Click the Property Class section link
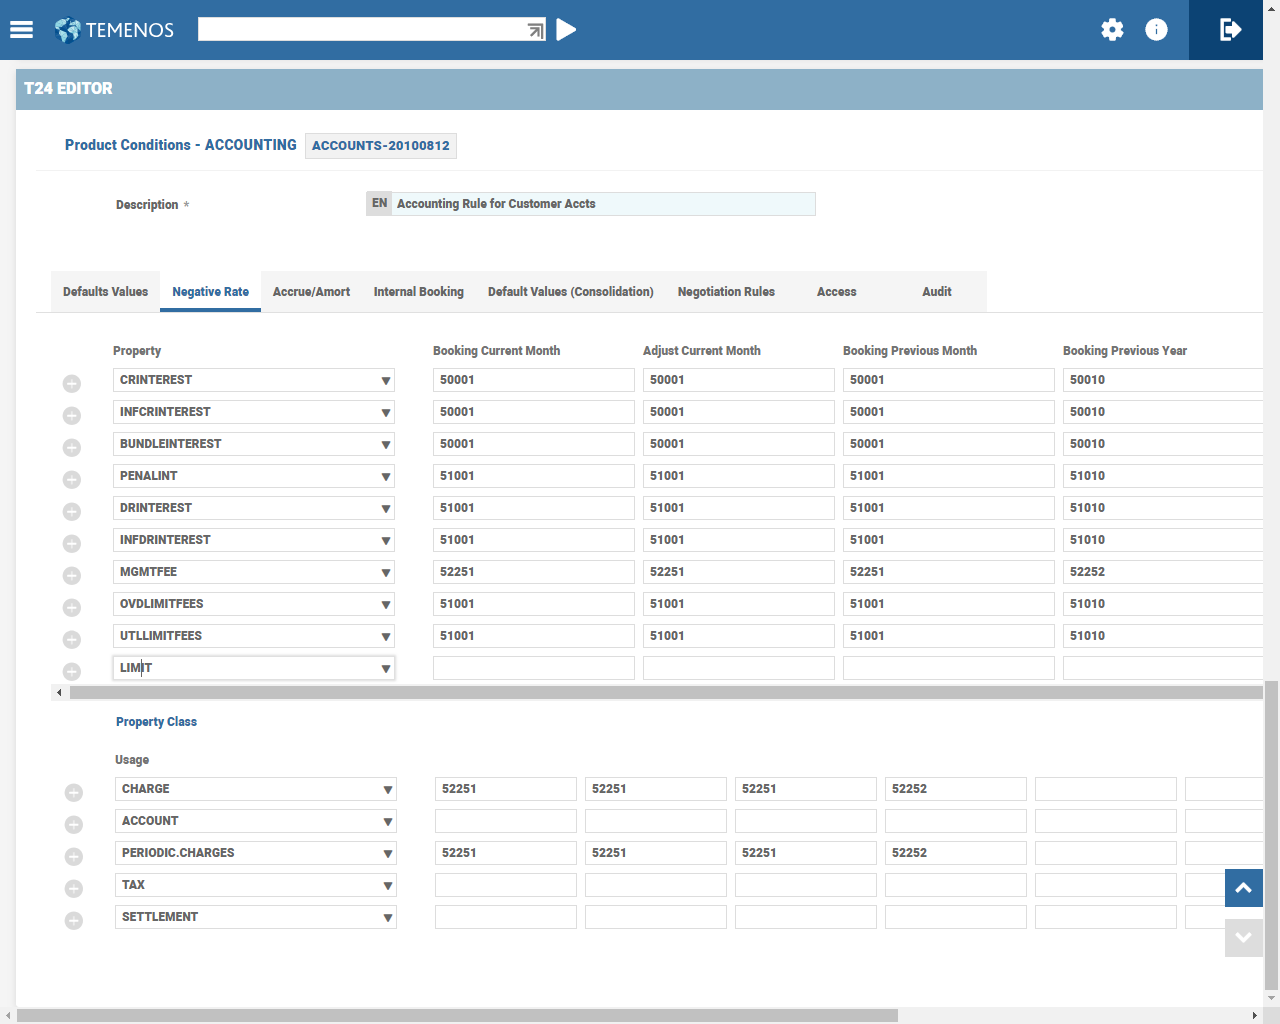1280x1024 pixels. tap(156, 722)
